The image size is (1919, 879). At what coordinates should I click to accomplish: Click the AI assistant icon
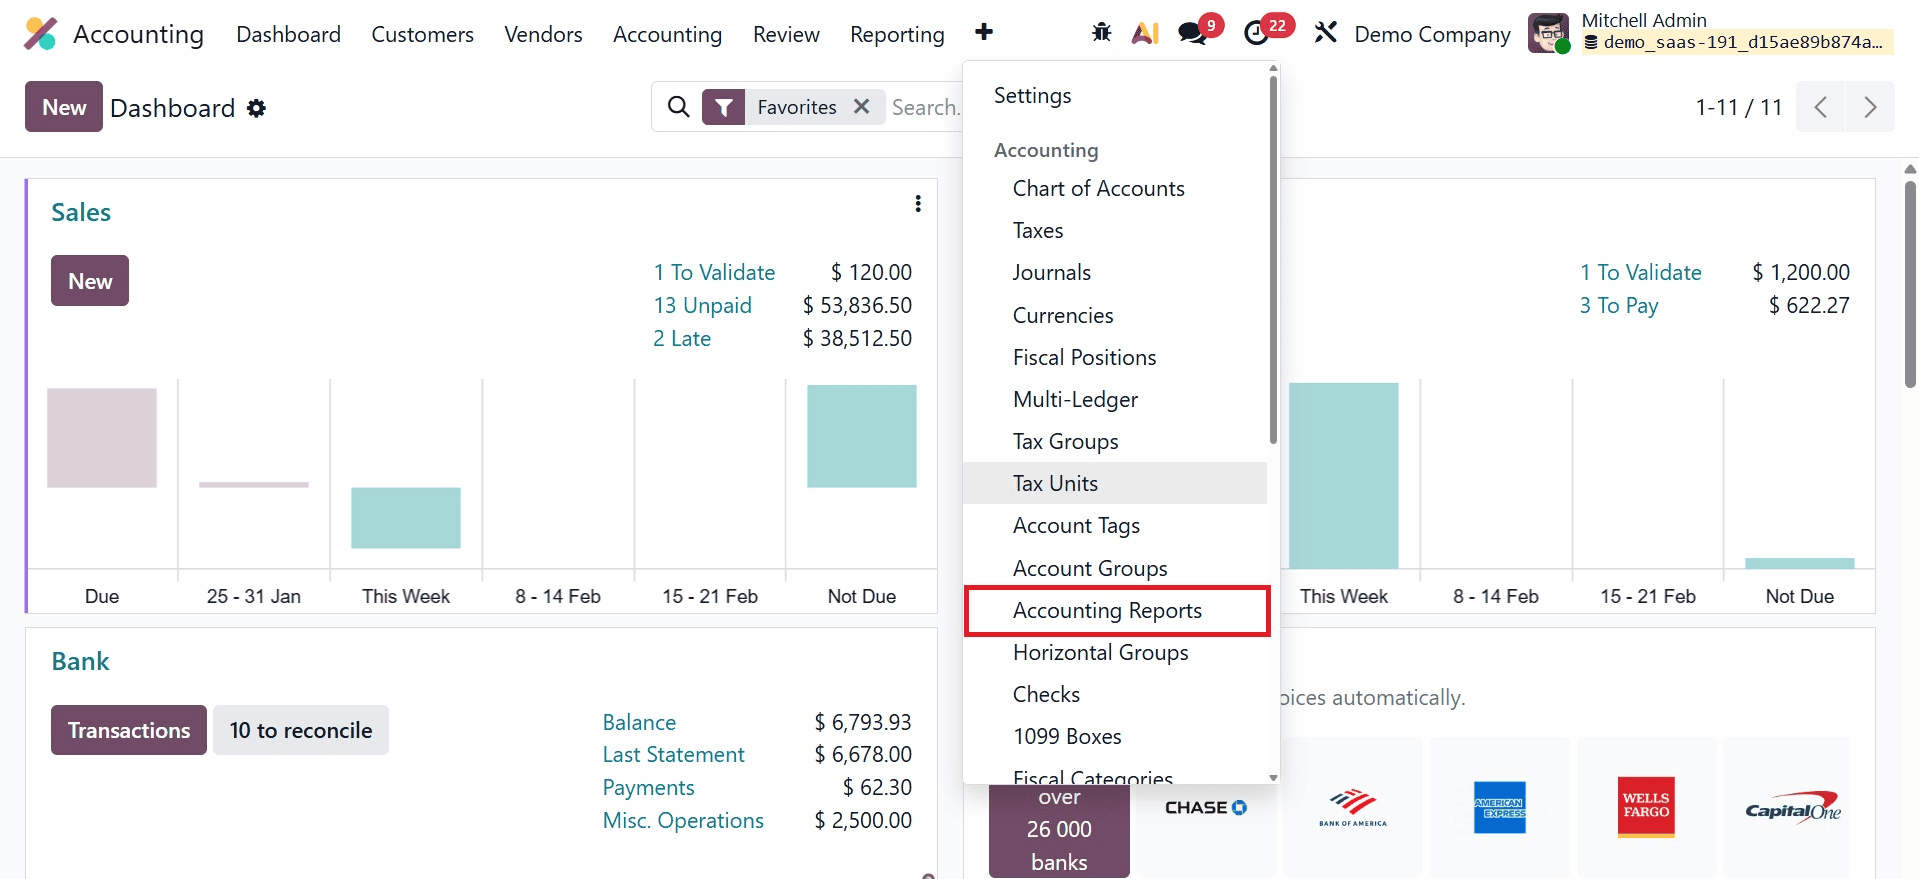tap(1144, 32)
